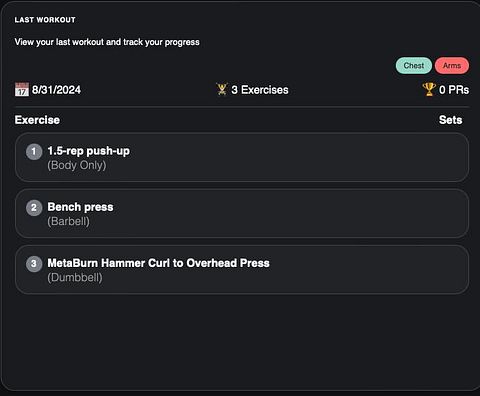480x396 pixels.
Task: Expand the Bench press exercise row
Action: click(x=242, y=213)
